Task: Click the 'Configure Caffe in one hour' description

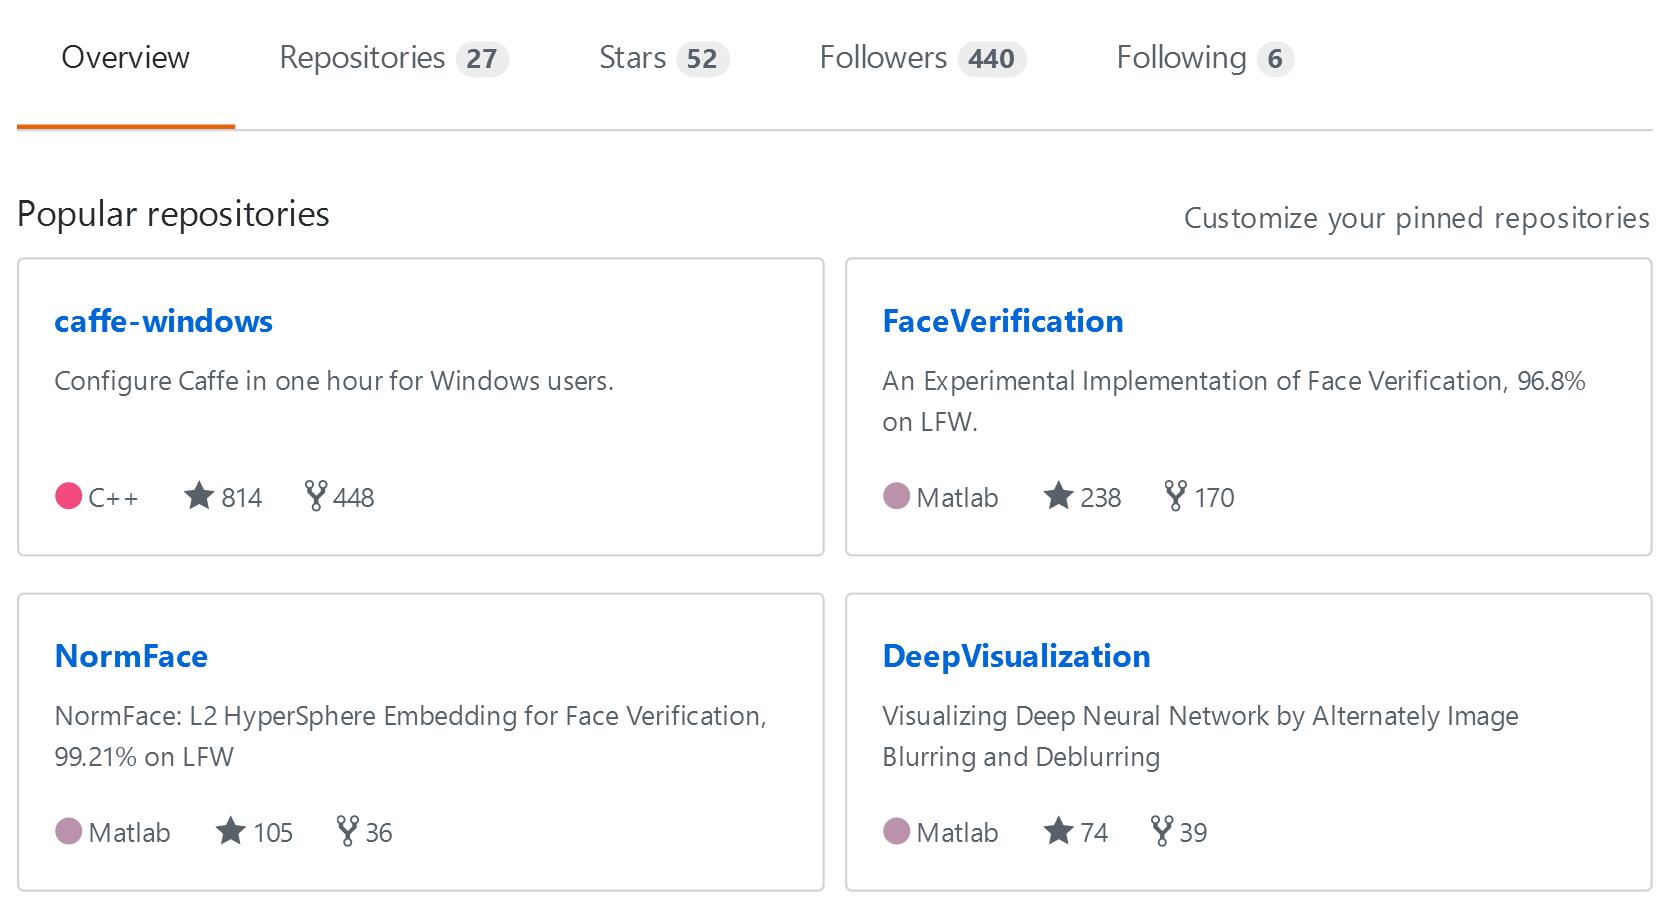Action: pyautogui.click(x=334, y=381)
